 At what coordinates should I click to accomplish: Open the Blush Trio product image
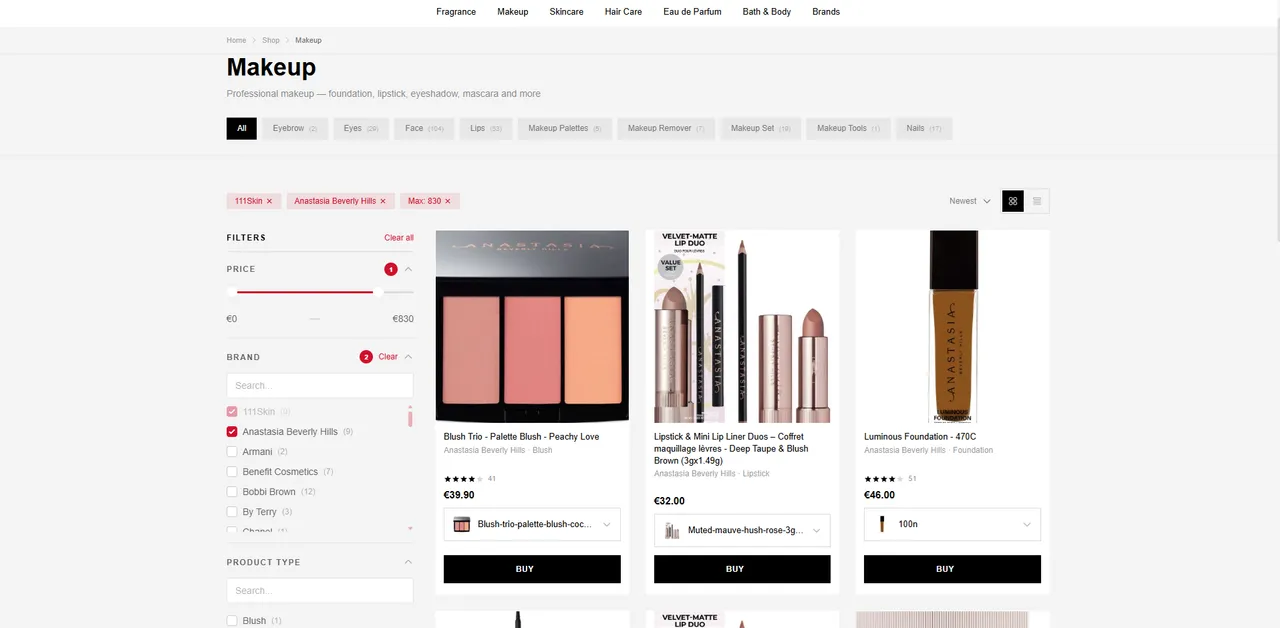[532, 326]
